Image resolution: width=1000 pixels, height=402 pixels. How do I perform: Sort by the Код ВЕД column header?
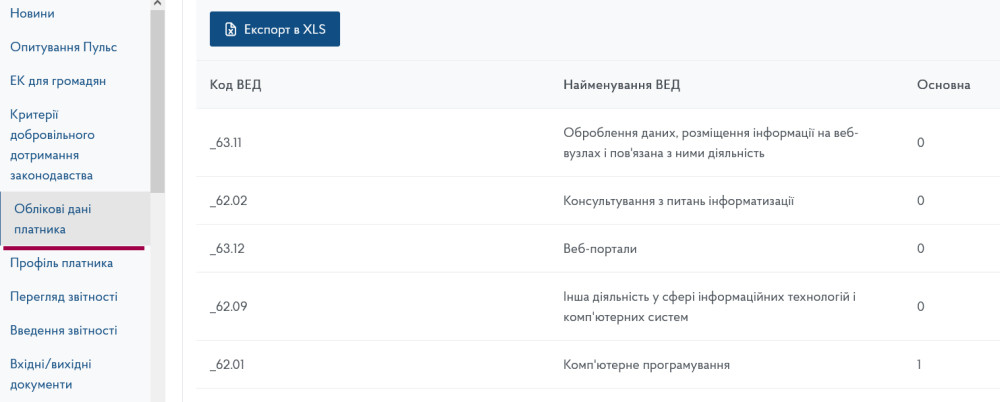pos(235,85)
